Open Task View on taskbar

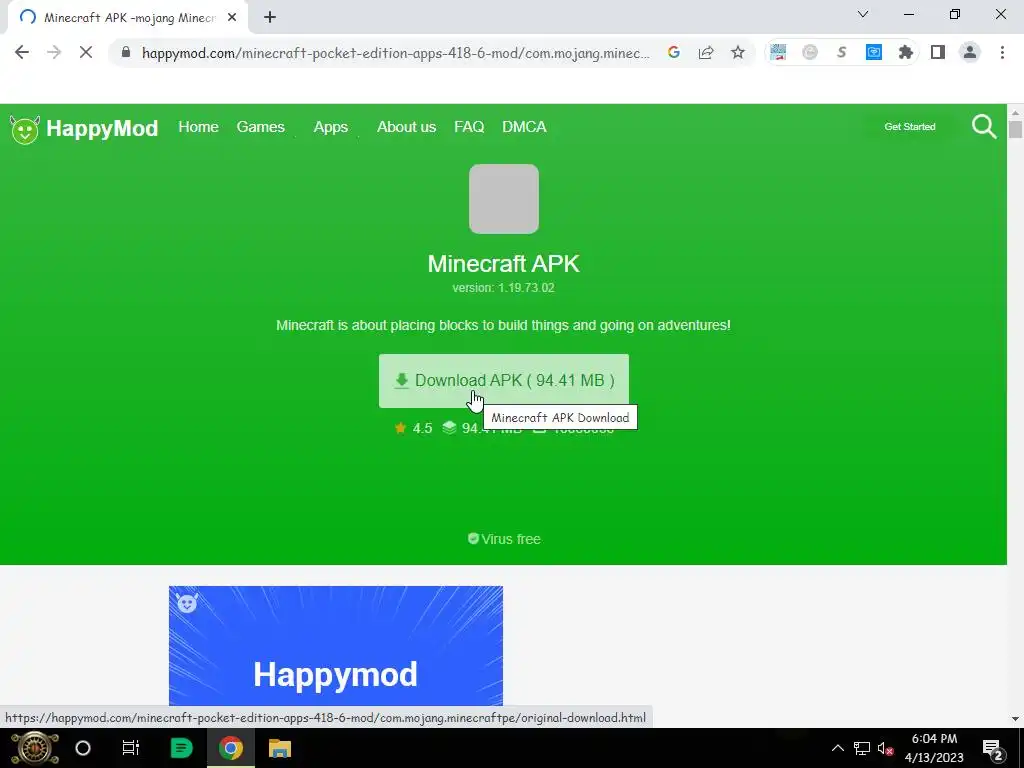click(131, 748)
